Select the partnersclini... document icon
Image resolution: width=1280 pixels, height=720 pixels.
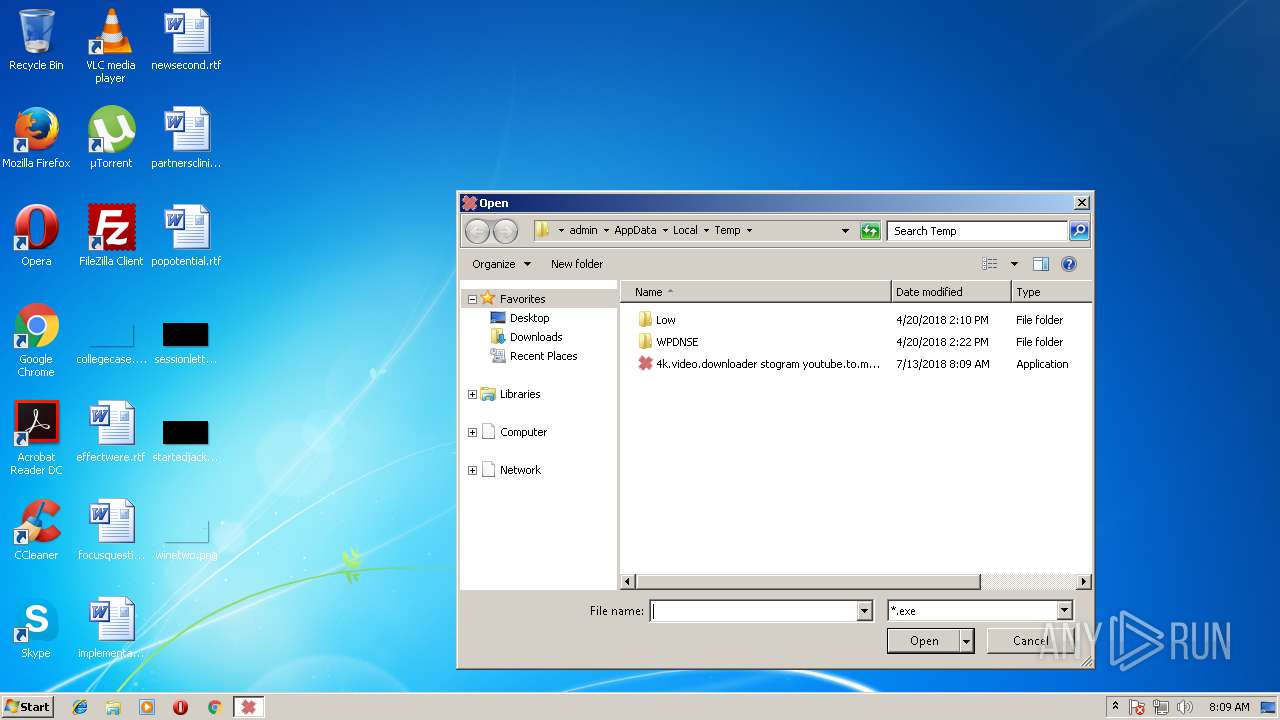pos(186,138)
